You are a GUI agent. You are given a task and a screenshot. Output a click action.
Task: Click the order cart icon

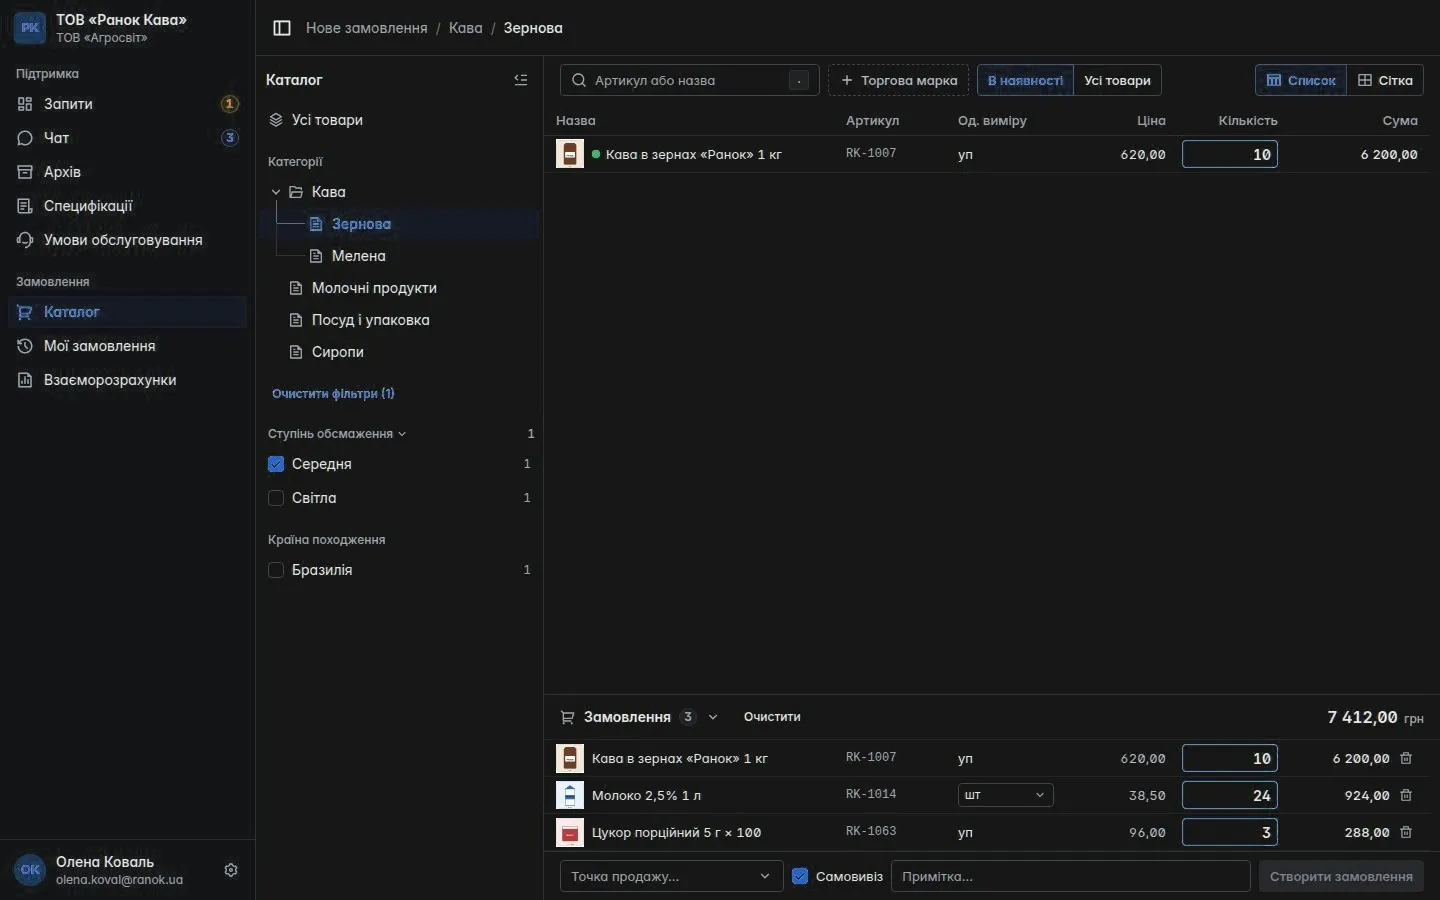click(567, 717)
